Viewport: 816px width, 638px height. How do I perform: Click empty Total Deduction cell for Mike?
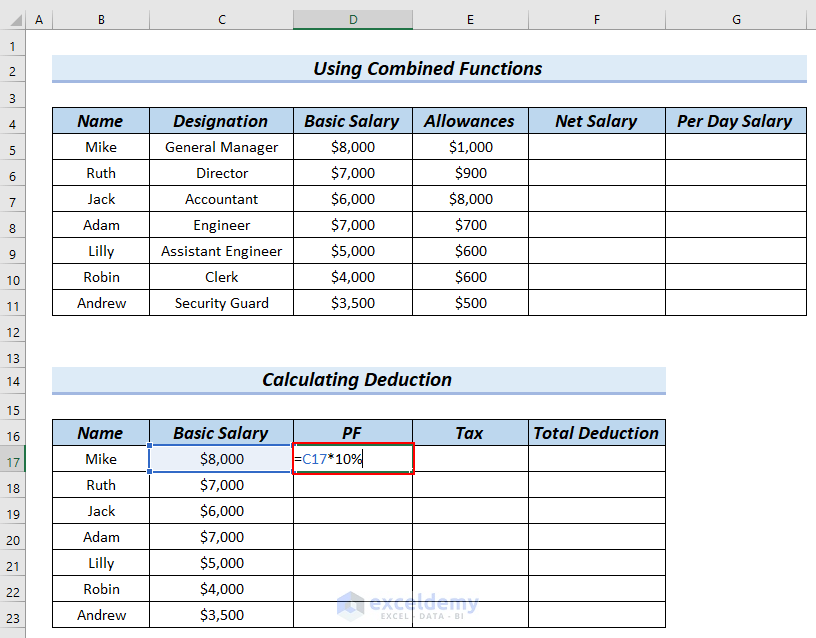coord(597,459)
